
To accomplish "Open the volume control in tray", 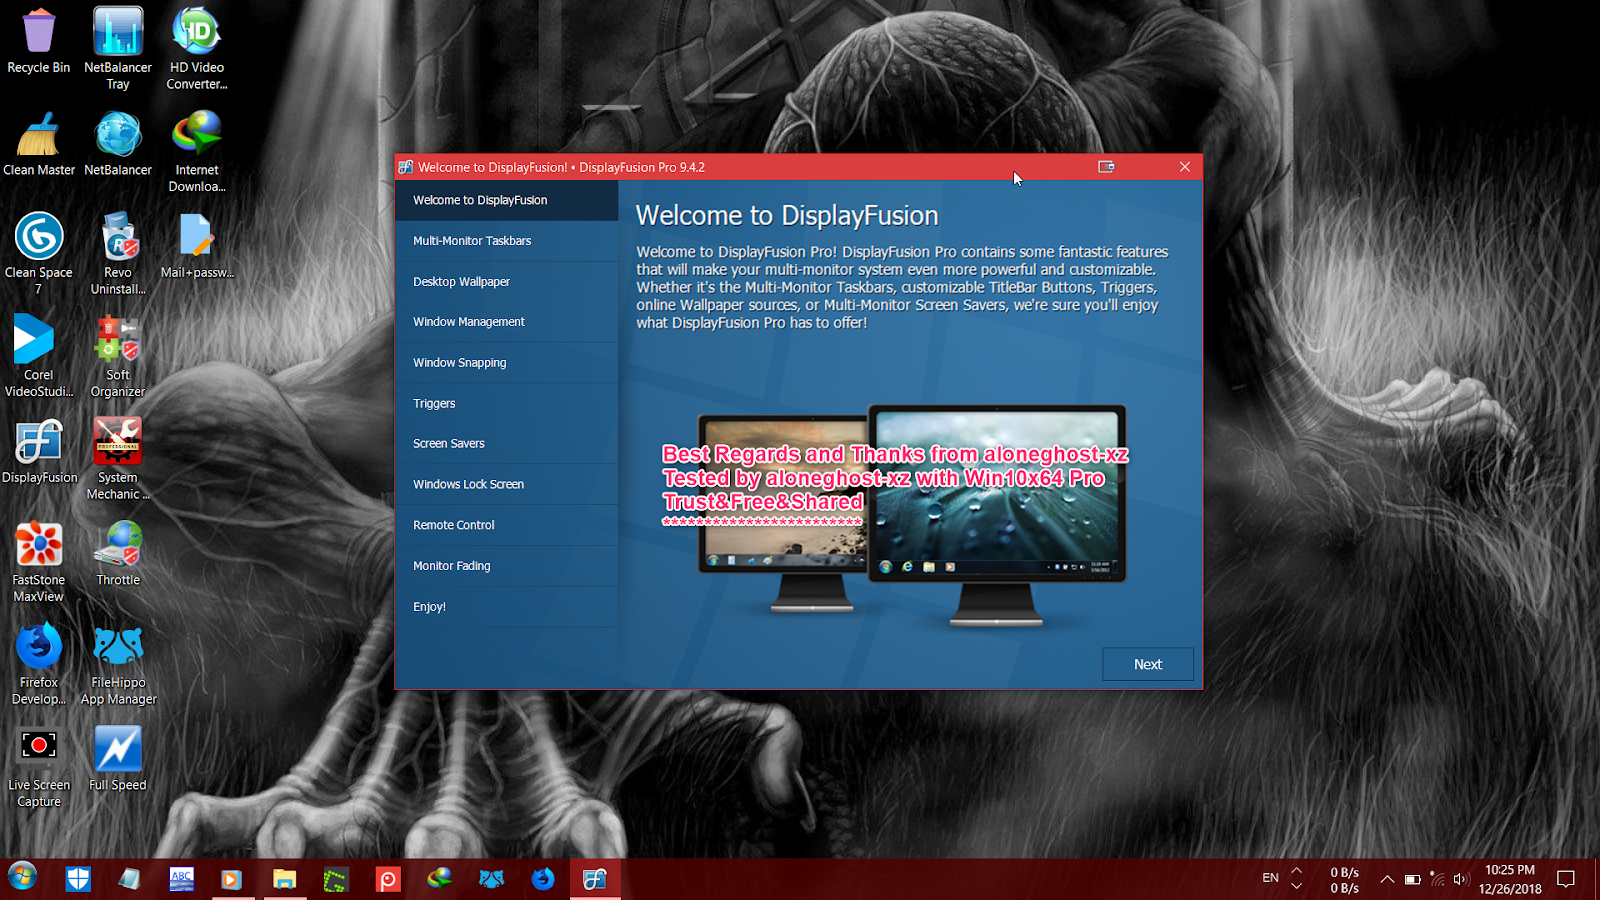I will 1461,879.
